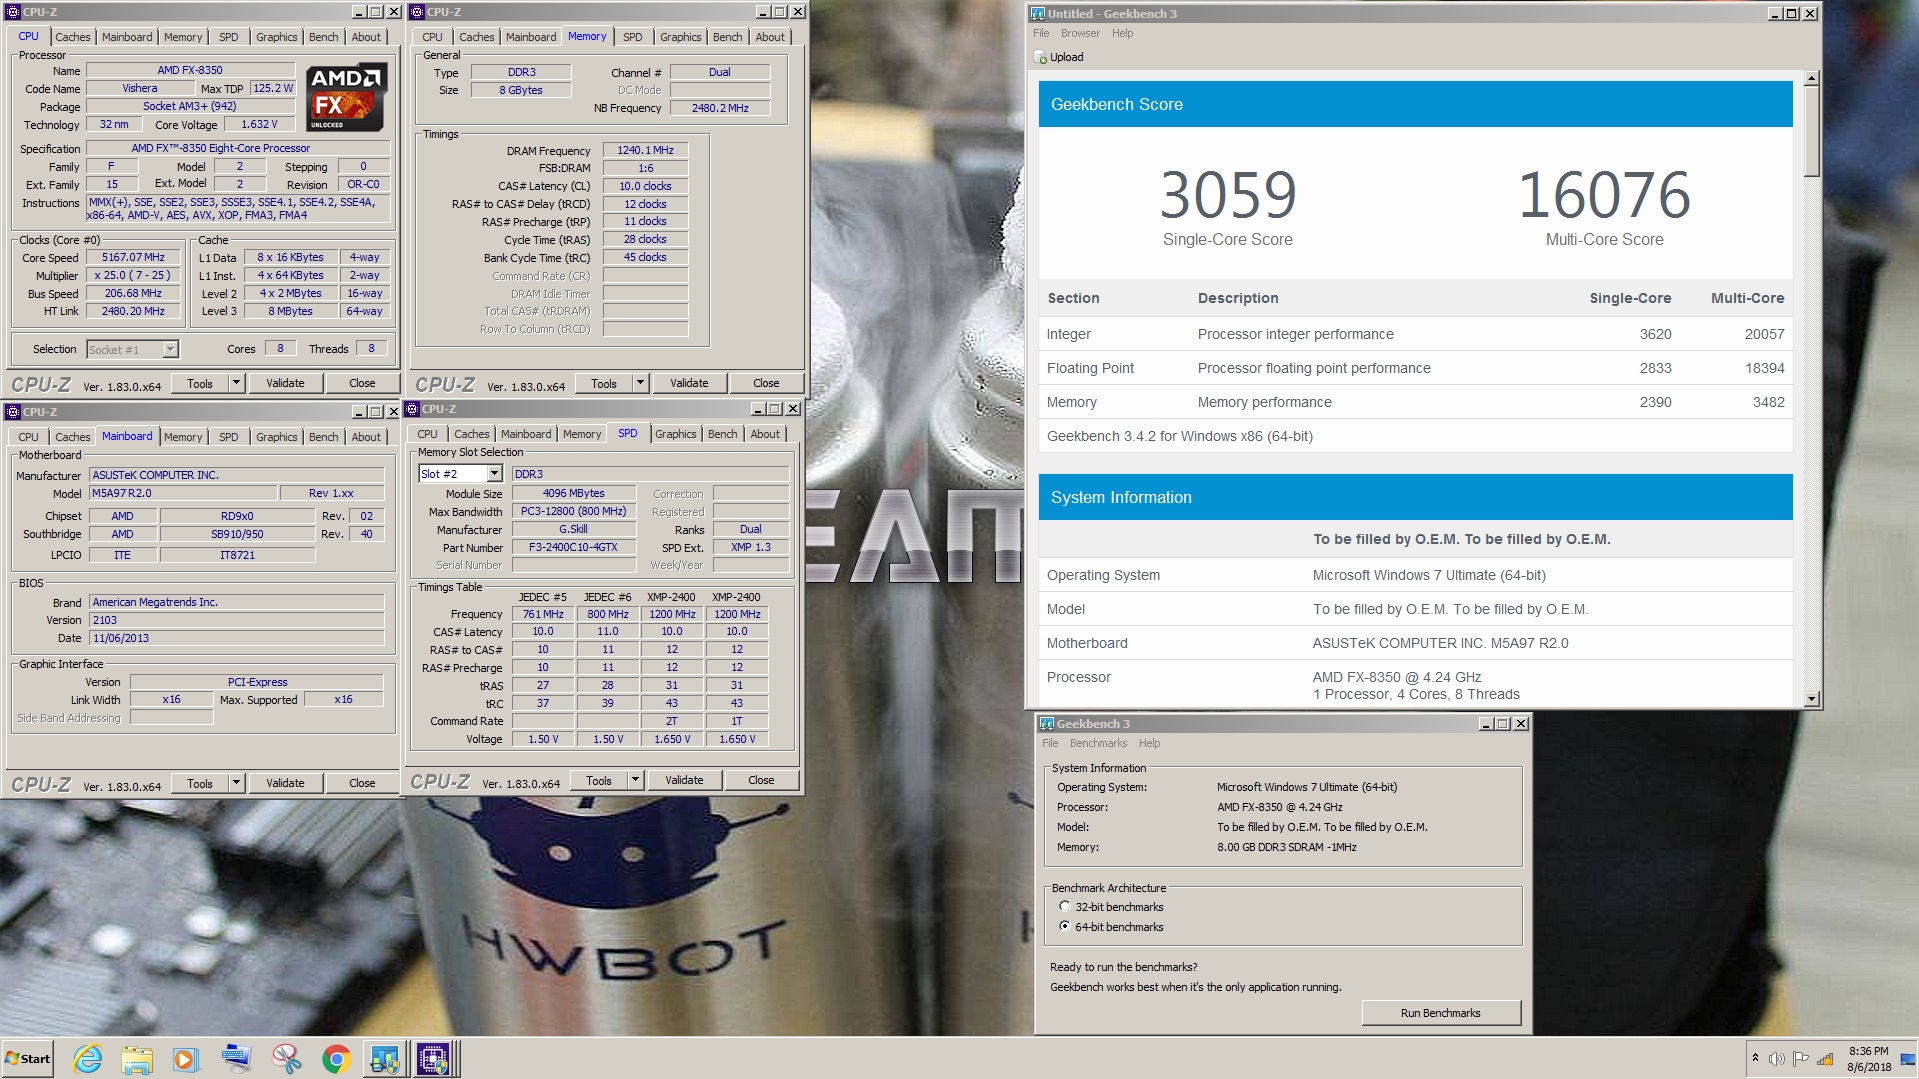Click Show Desktop thumbnail in tray
Viewport: 1919px width, 1079px height.
[x=1909, y=1059]
